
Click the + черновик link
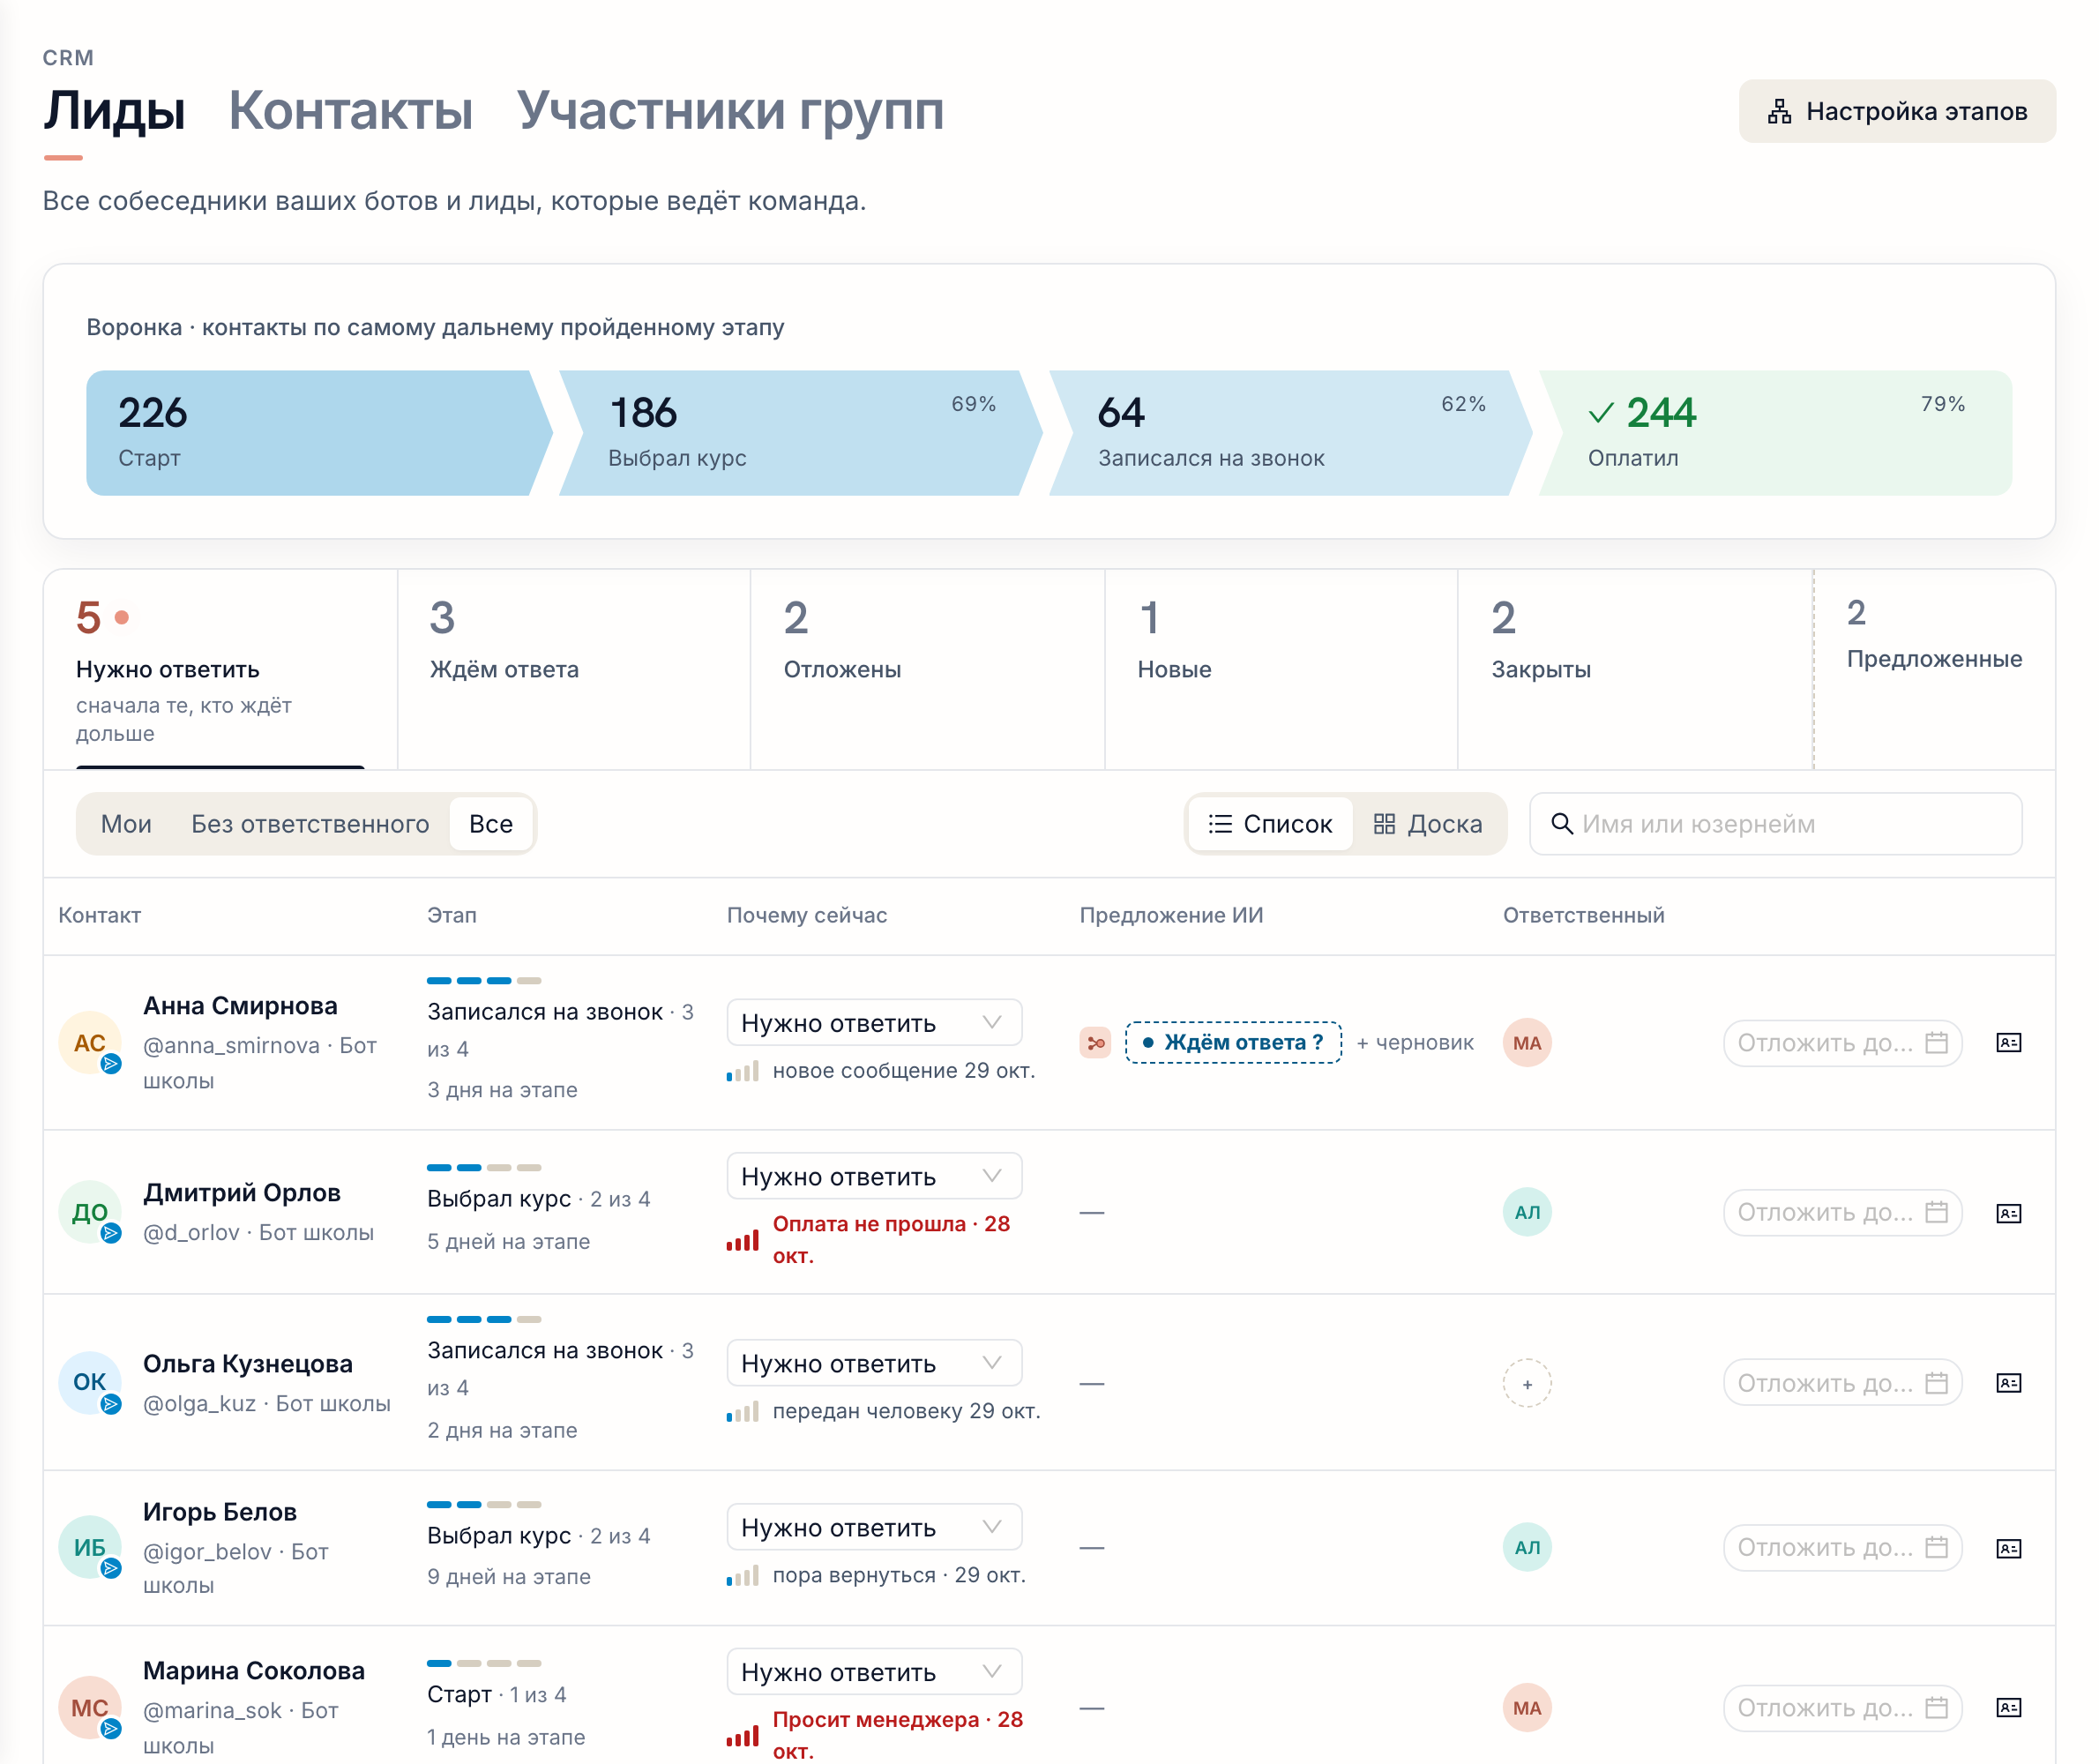point(1415,1043)
